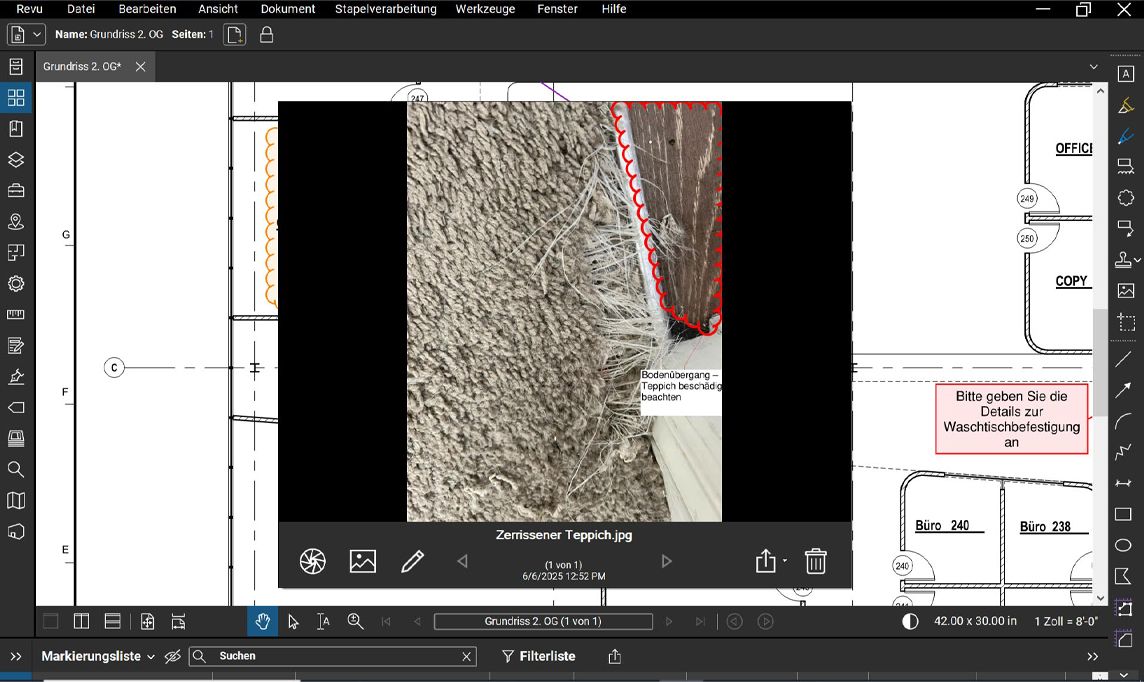1144x682 pixels.
Task: Activate the Text Select tool in bottom bar
Action: pos(323,621)
